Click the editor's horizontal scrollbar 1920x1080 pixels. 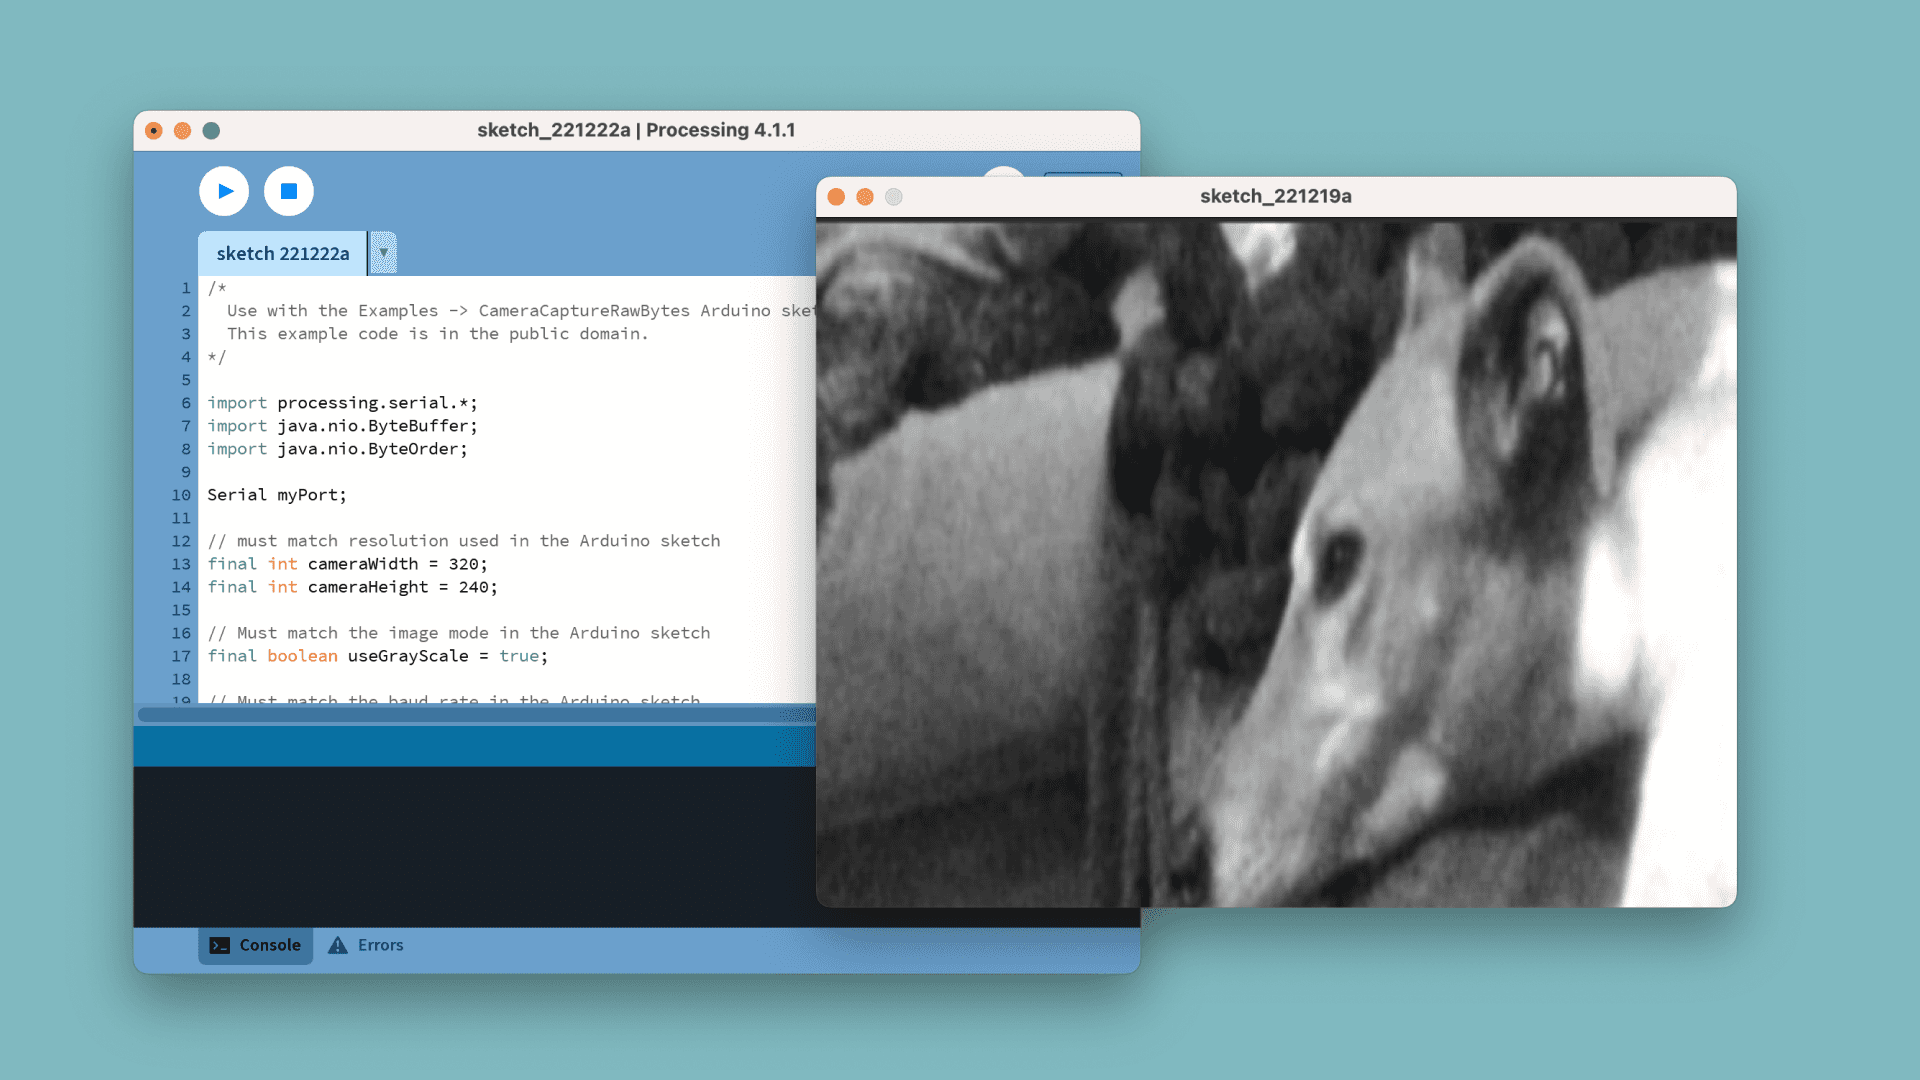470,714
